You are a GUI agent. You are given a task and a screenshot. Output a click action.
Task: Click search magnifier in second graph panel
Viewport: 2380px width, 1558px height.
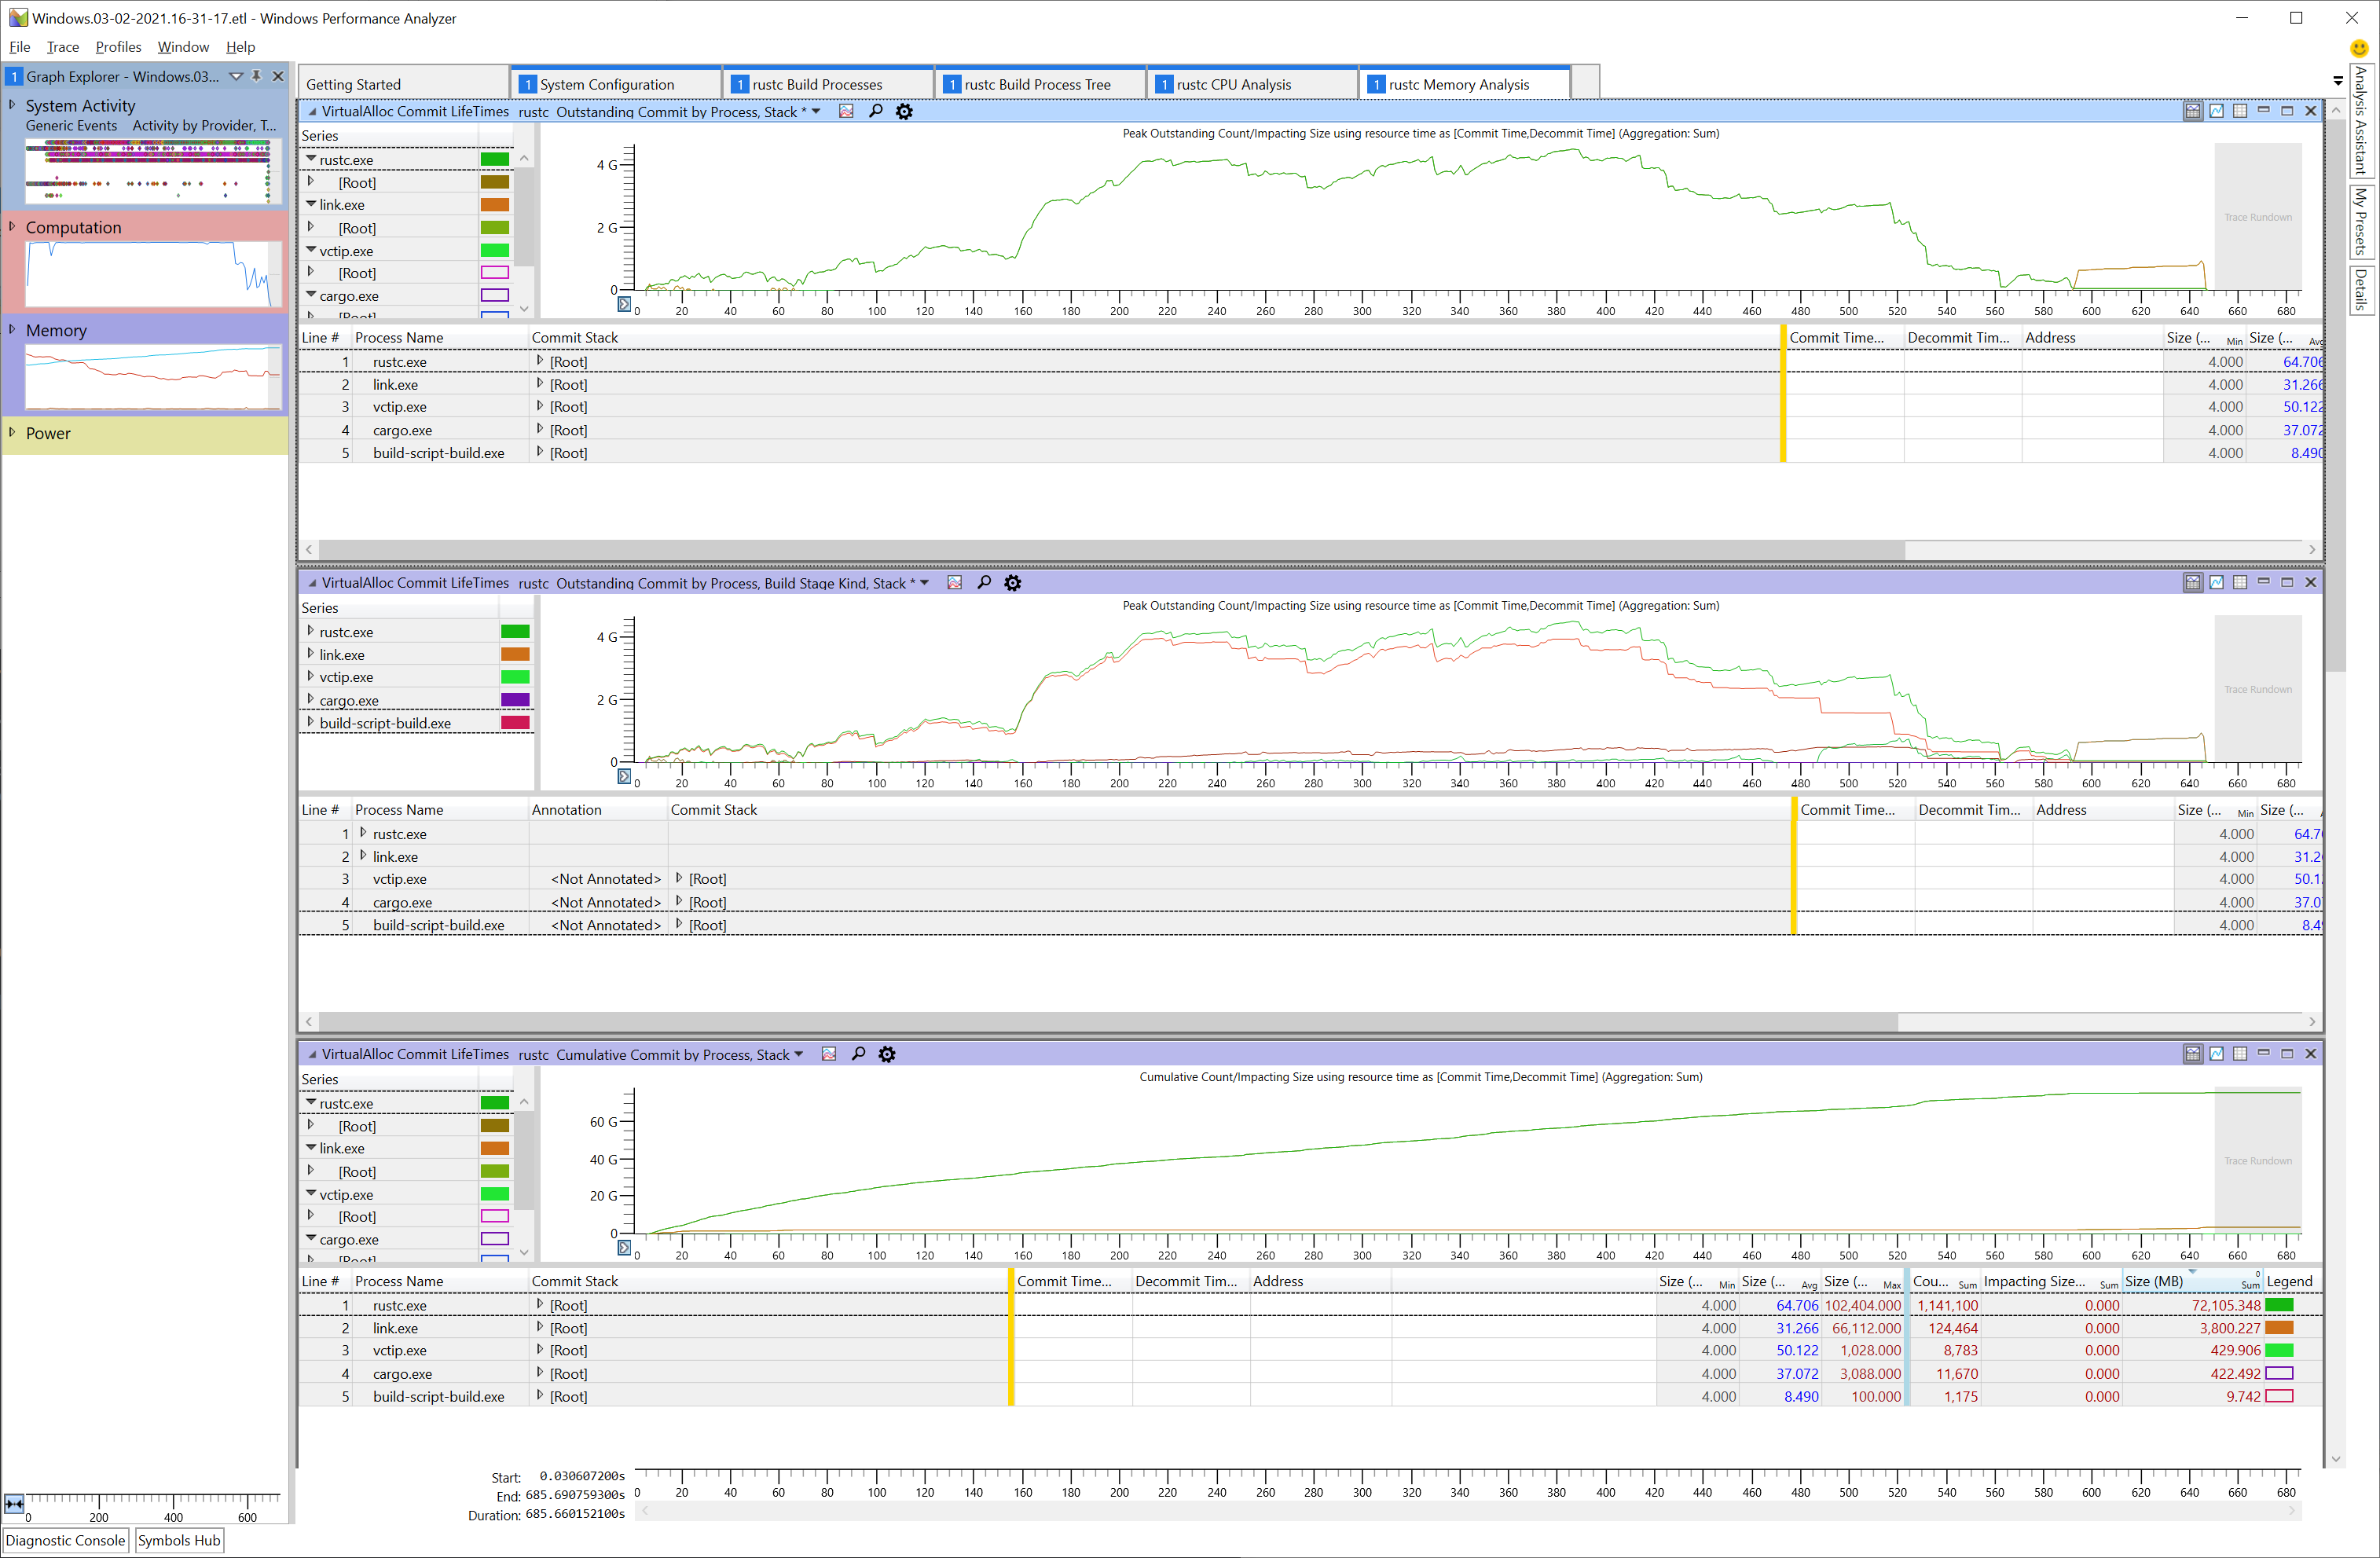click(984, 583)
